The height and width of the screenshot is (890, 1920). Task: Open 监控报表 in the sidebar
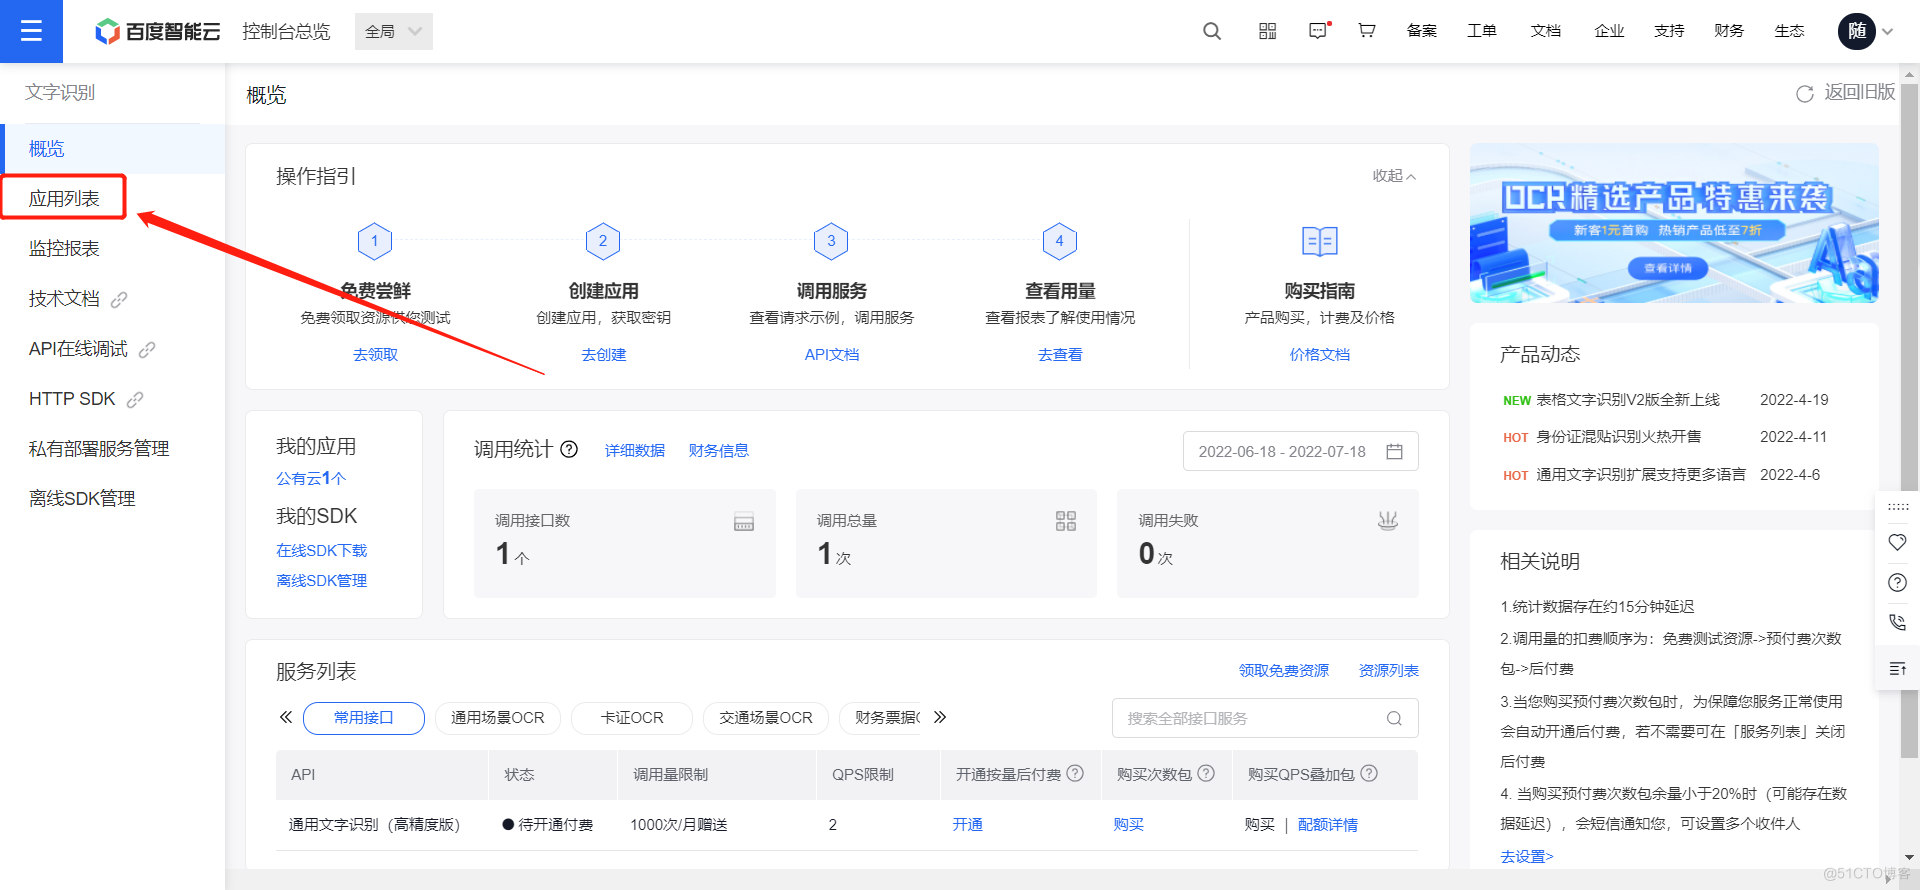coord(64,248)
